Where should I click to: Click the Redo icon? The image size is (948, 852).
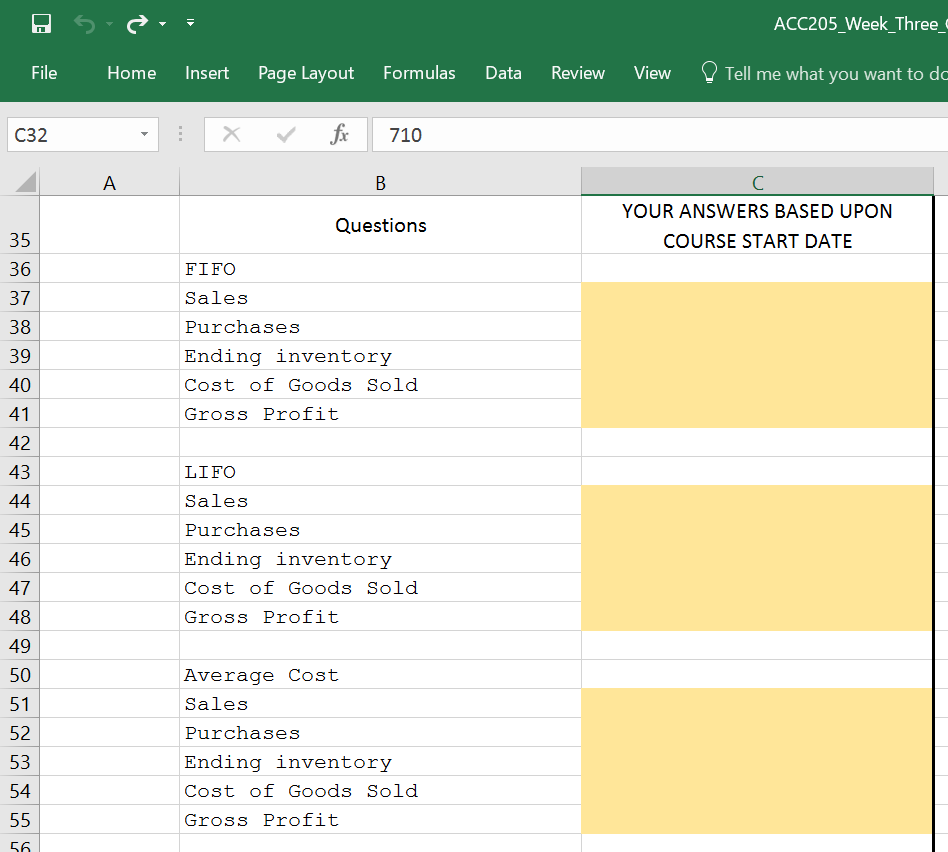138,23
